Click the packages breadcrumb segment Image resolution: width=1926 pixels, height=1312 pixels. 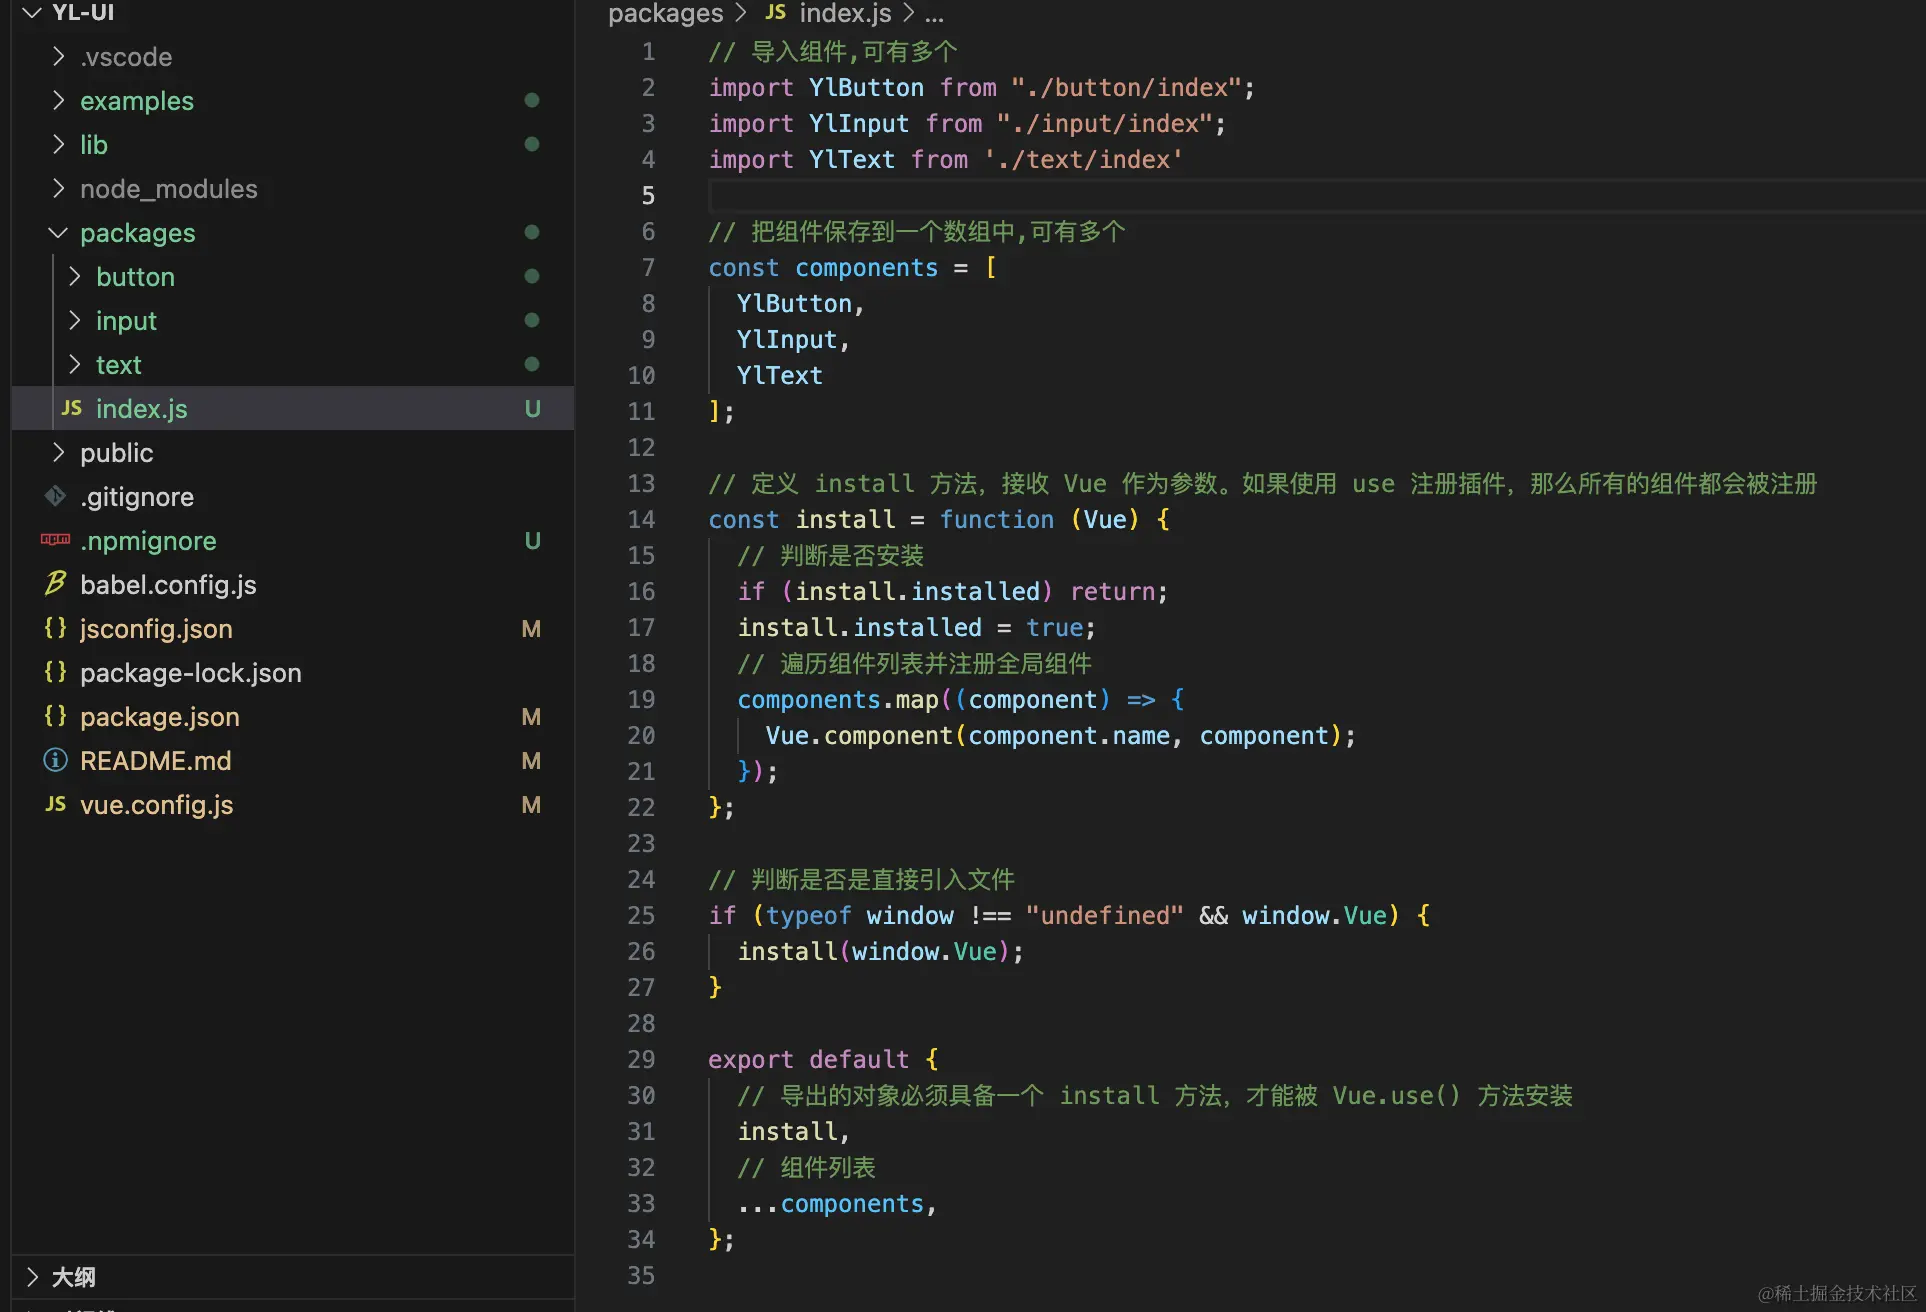click(665, 13)
